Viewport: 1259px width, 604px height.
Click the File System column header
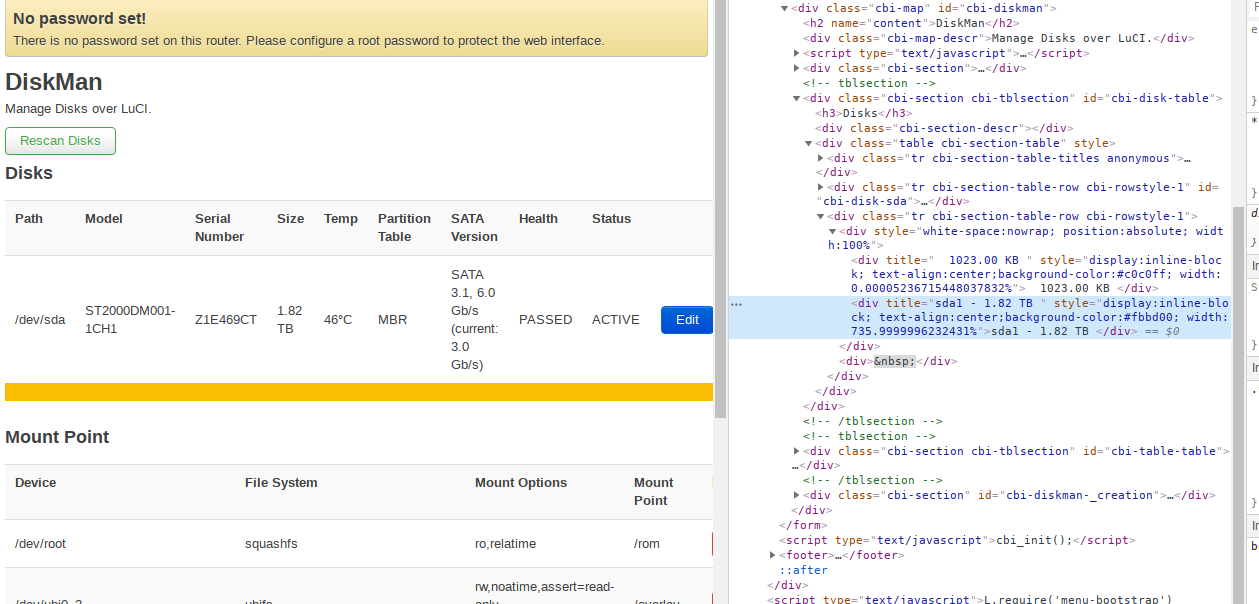pyautogui.click(x=281, y=483)
